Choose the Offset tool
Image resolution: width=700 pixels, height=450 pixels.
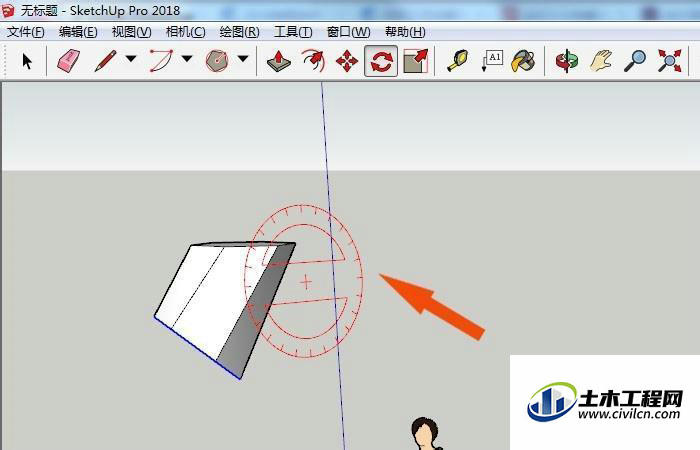[x=313, y=61]
